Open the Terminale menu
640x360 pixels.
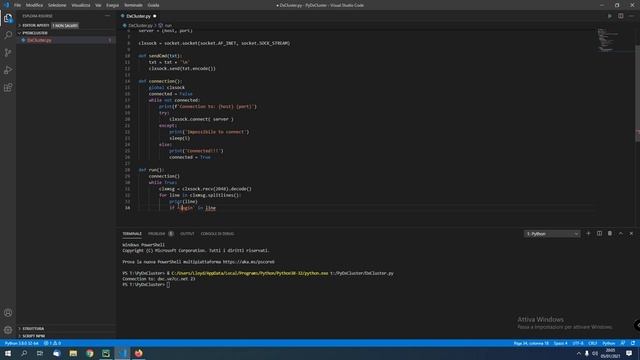(x=133, y=5)
